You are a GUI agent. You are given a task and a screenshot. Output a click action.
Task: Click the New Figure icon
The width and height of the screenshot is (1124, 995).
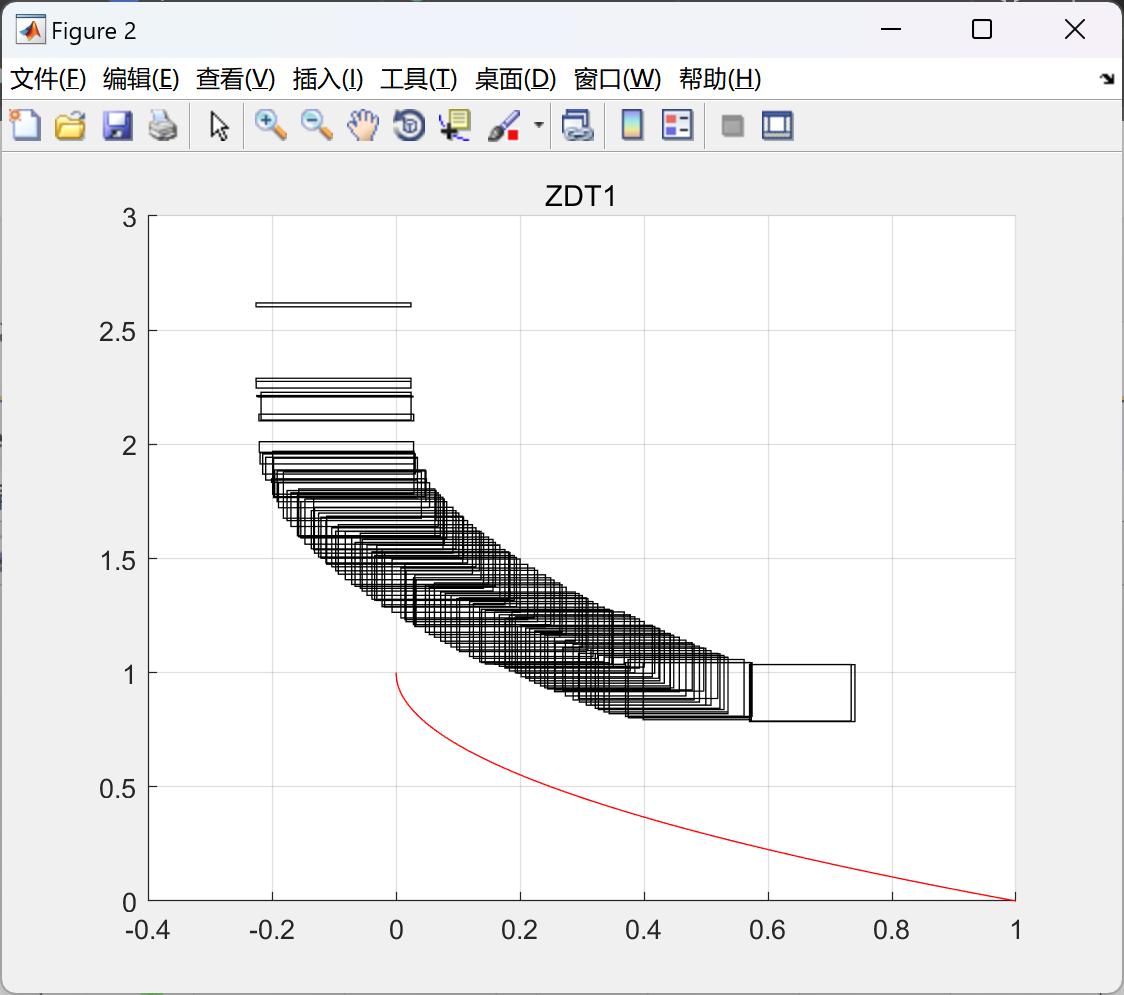[x=25, y=125]
